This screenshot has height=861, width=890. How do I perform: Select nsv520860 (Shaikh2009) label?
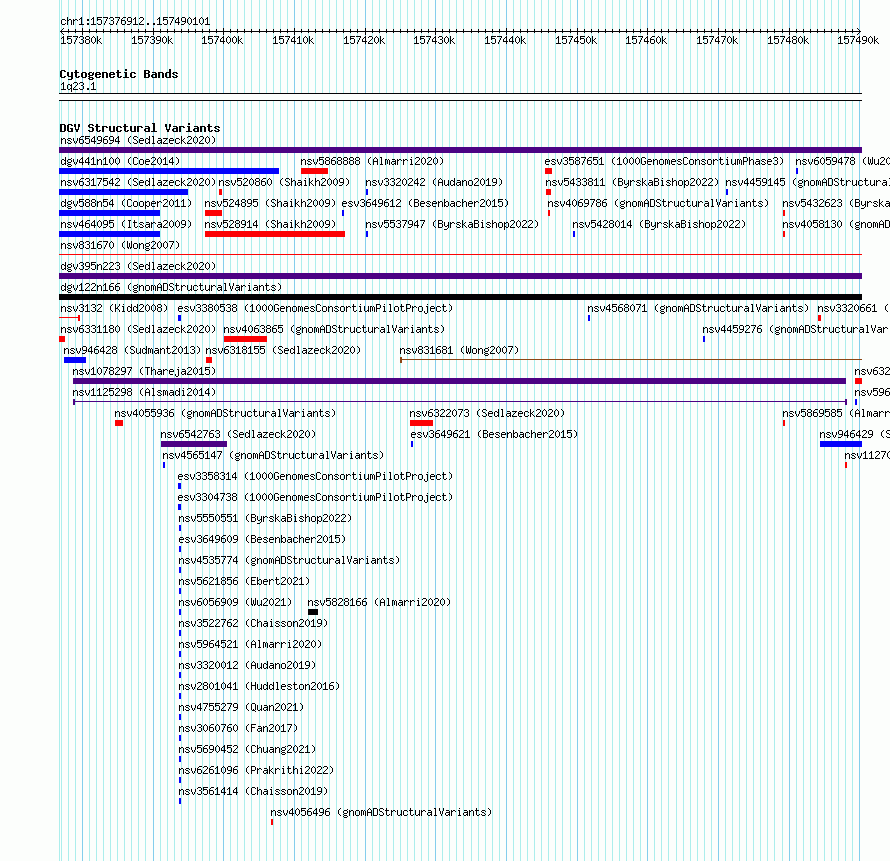[x=284, y=182]
